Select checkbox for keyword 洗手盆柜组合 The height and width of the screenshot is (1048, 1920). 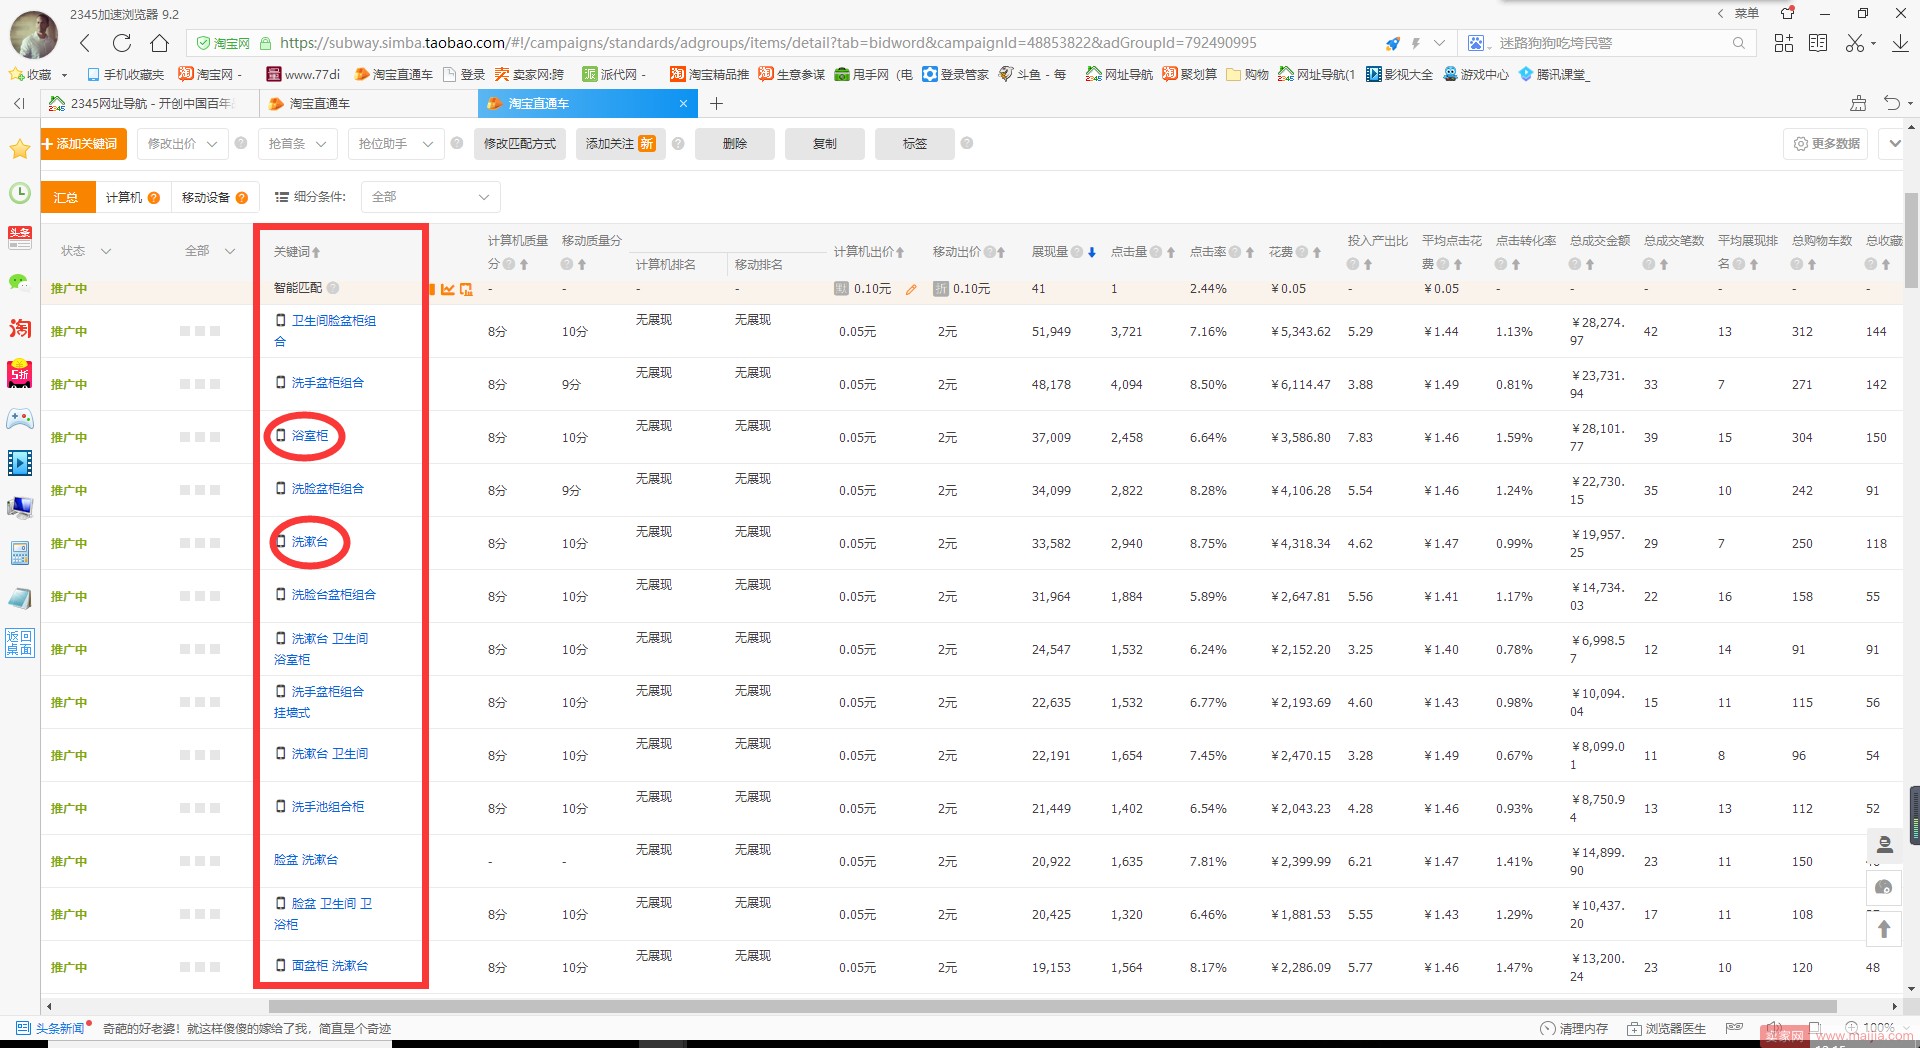(x=281, y=383)
